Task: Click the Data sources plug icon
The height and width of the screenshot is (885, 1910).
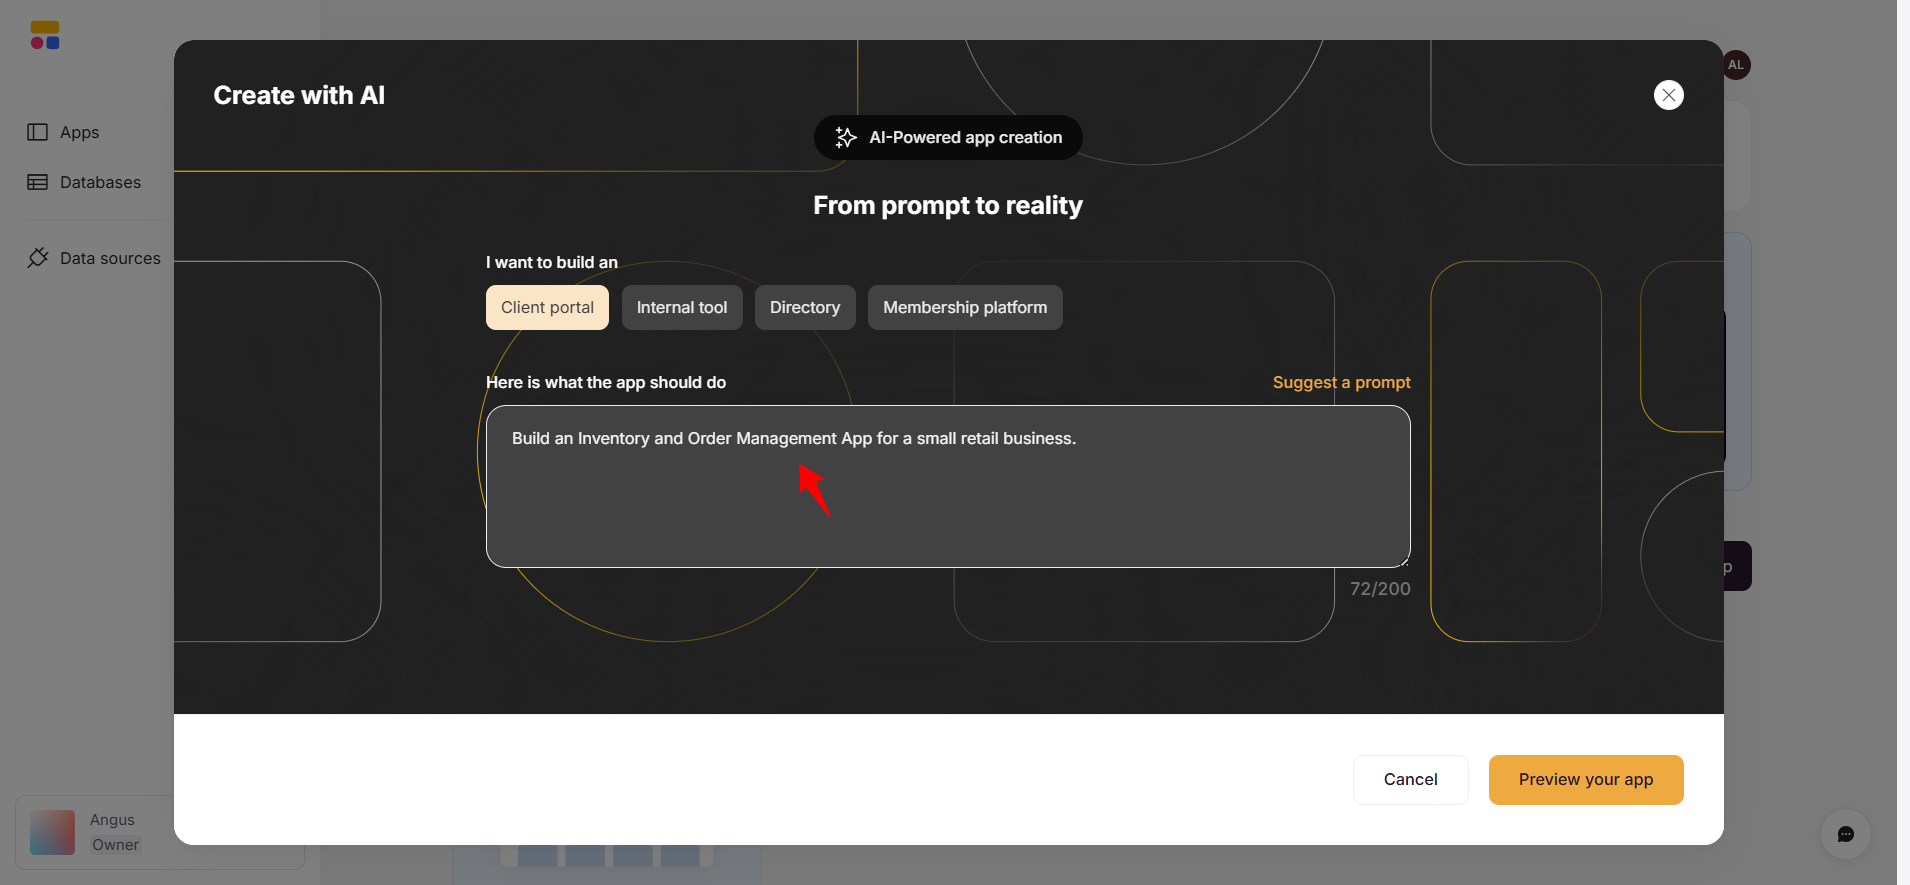Action: (x=38, y=258)
